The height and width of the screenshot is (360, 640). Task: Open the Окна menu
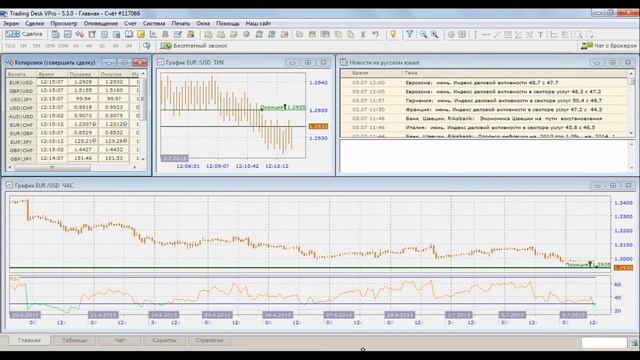[203, 23]
